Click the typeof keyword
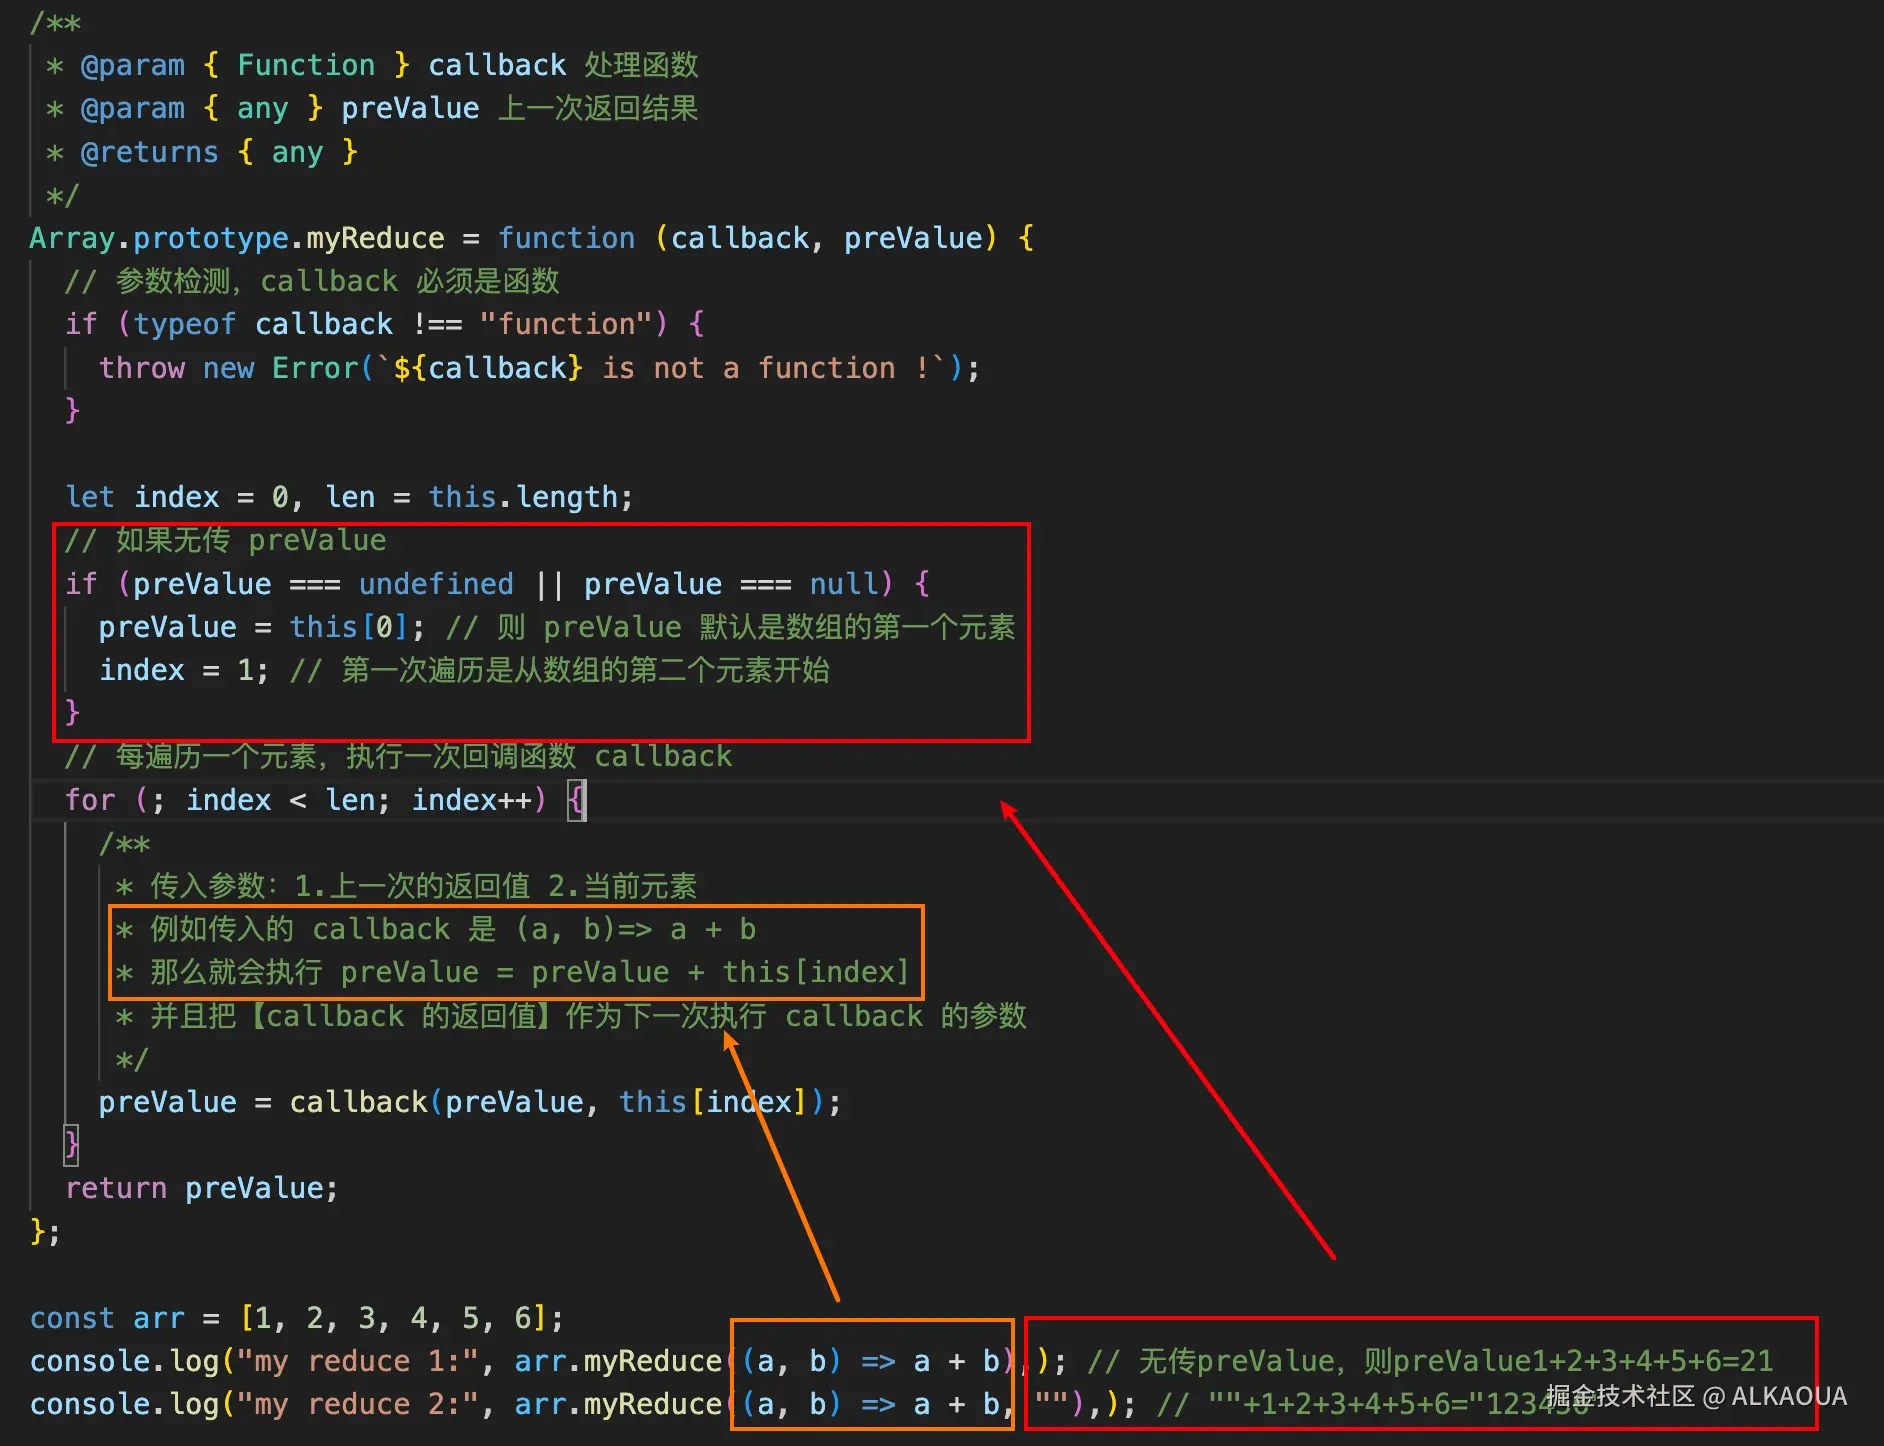 click(184, 324)
